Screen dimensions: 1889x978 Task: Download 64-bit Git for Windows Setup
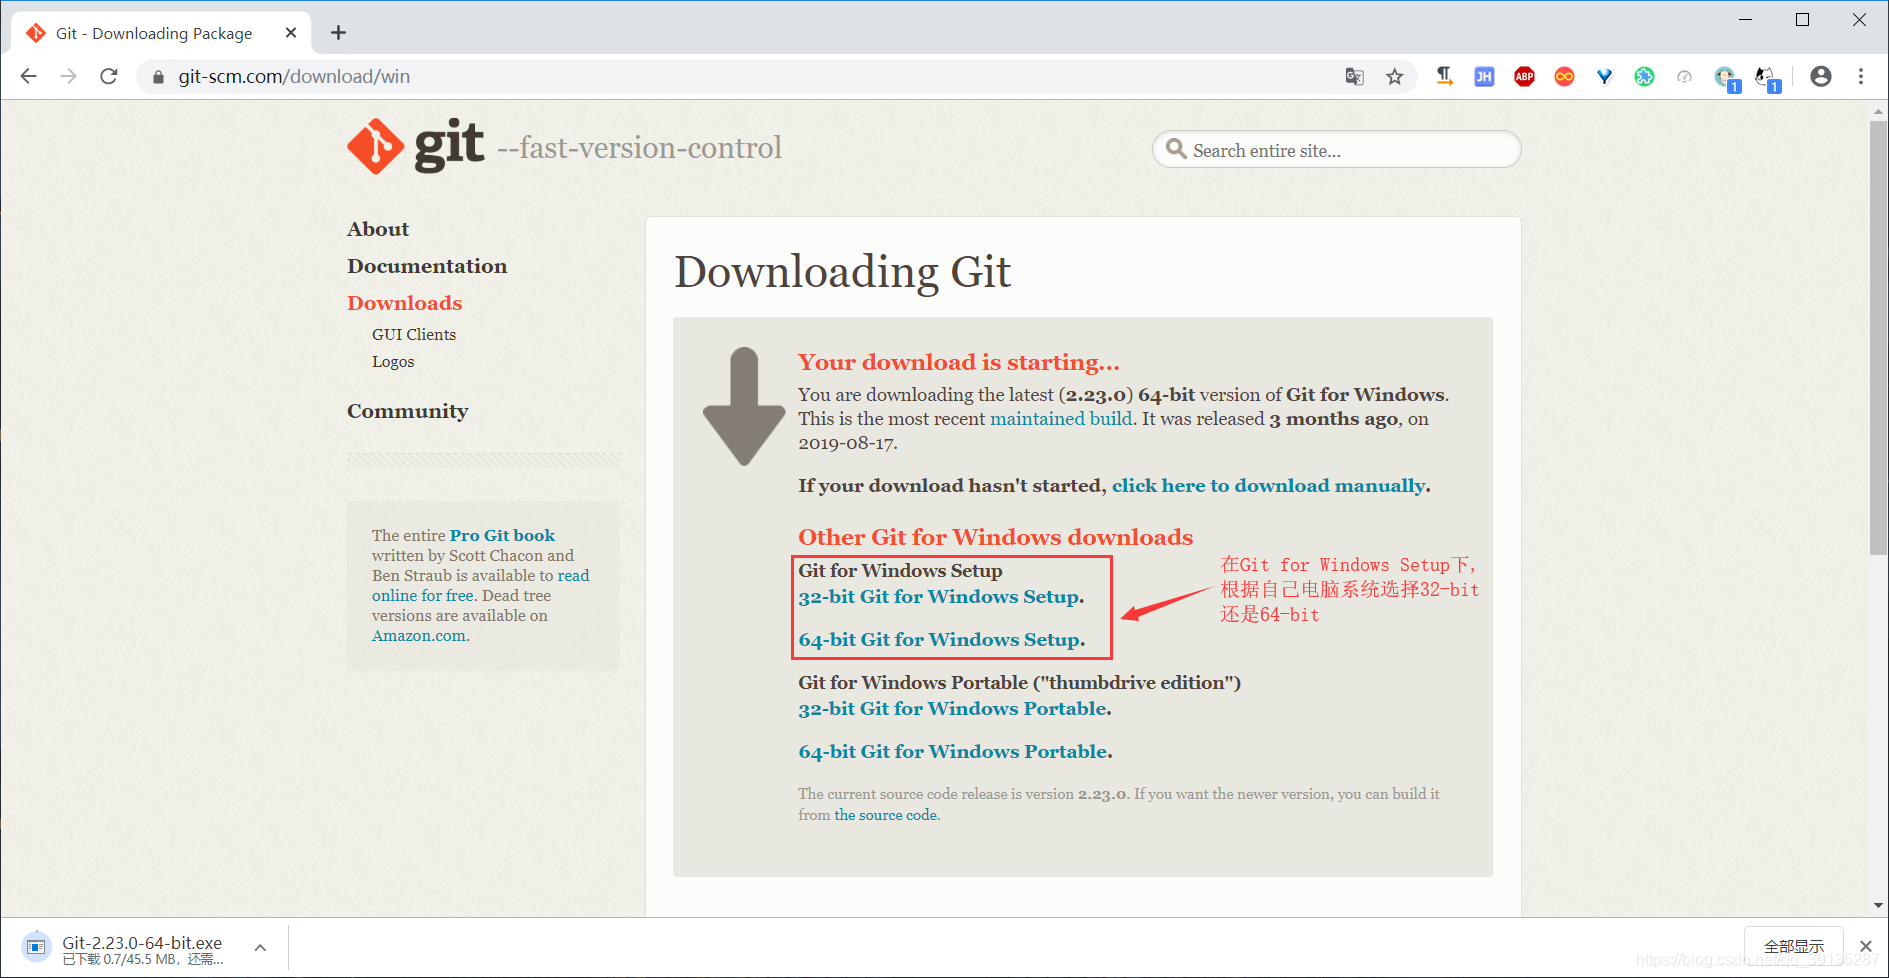[x=939, y=640]
